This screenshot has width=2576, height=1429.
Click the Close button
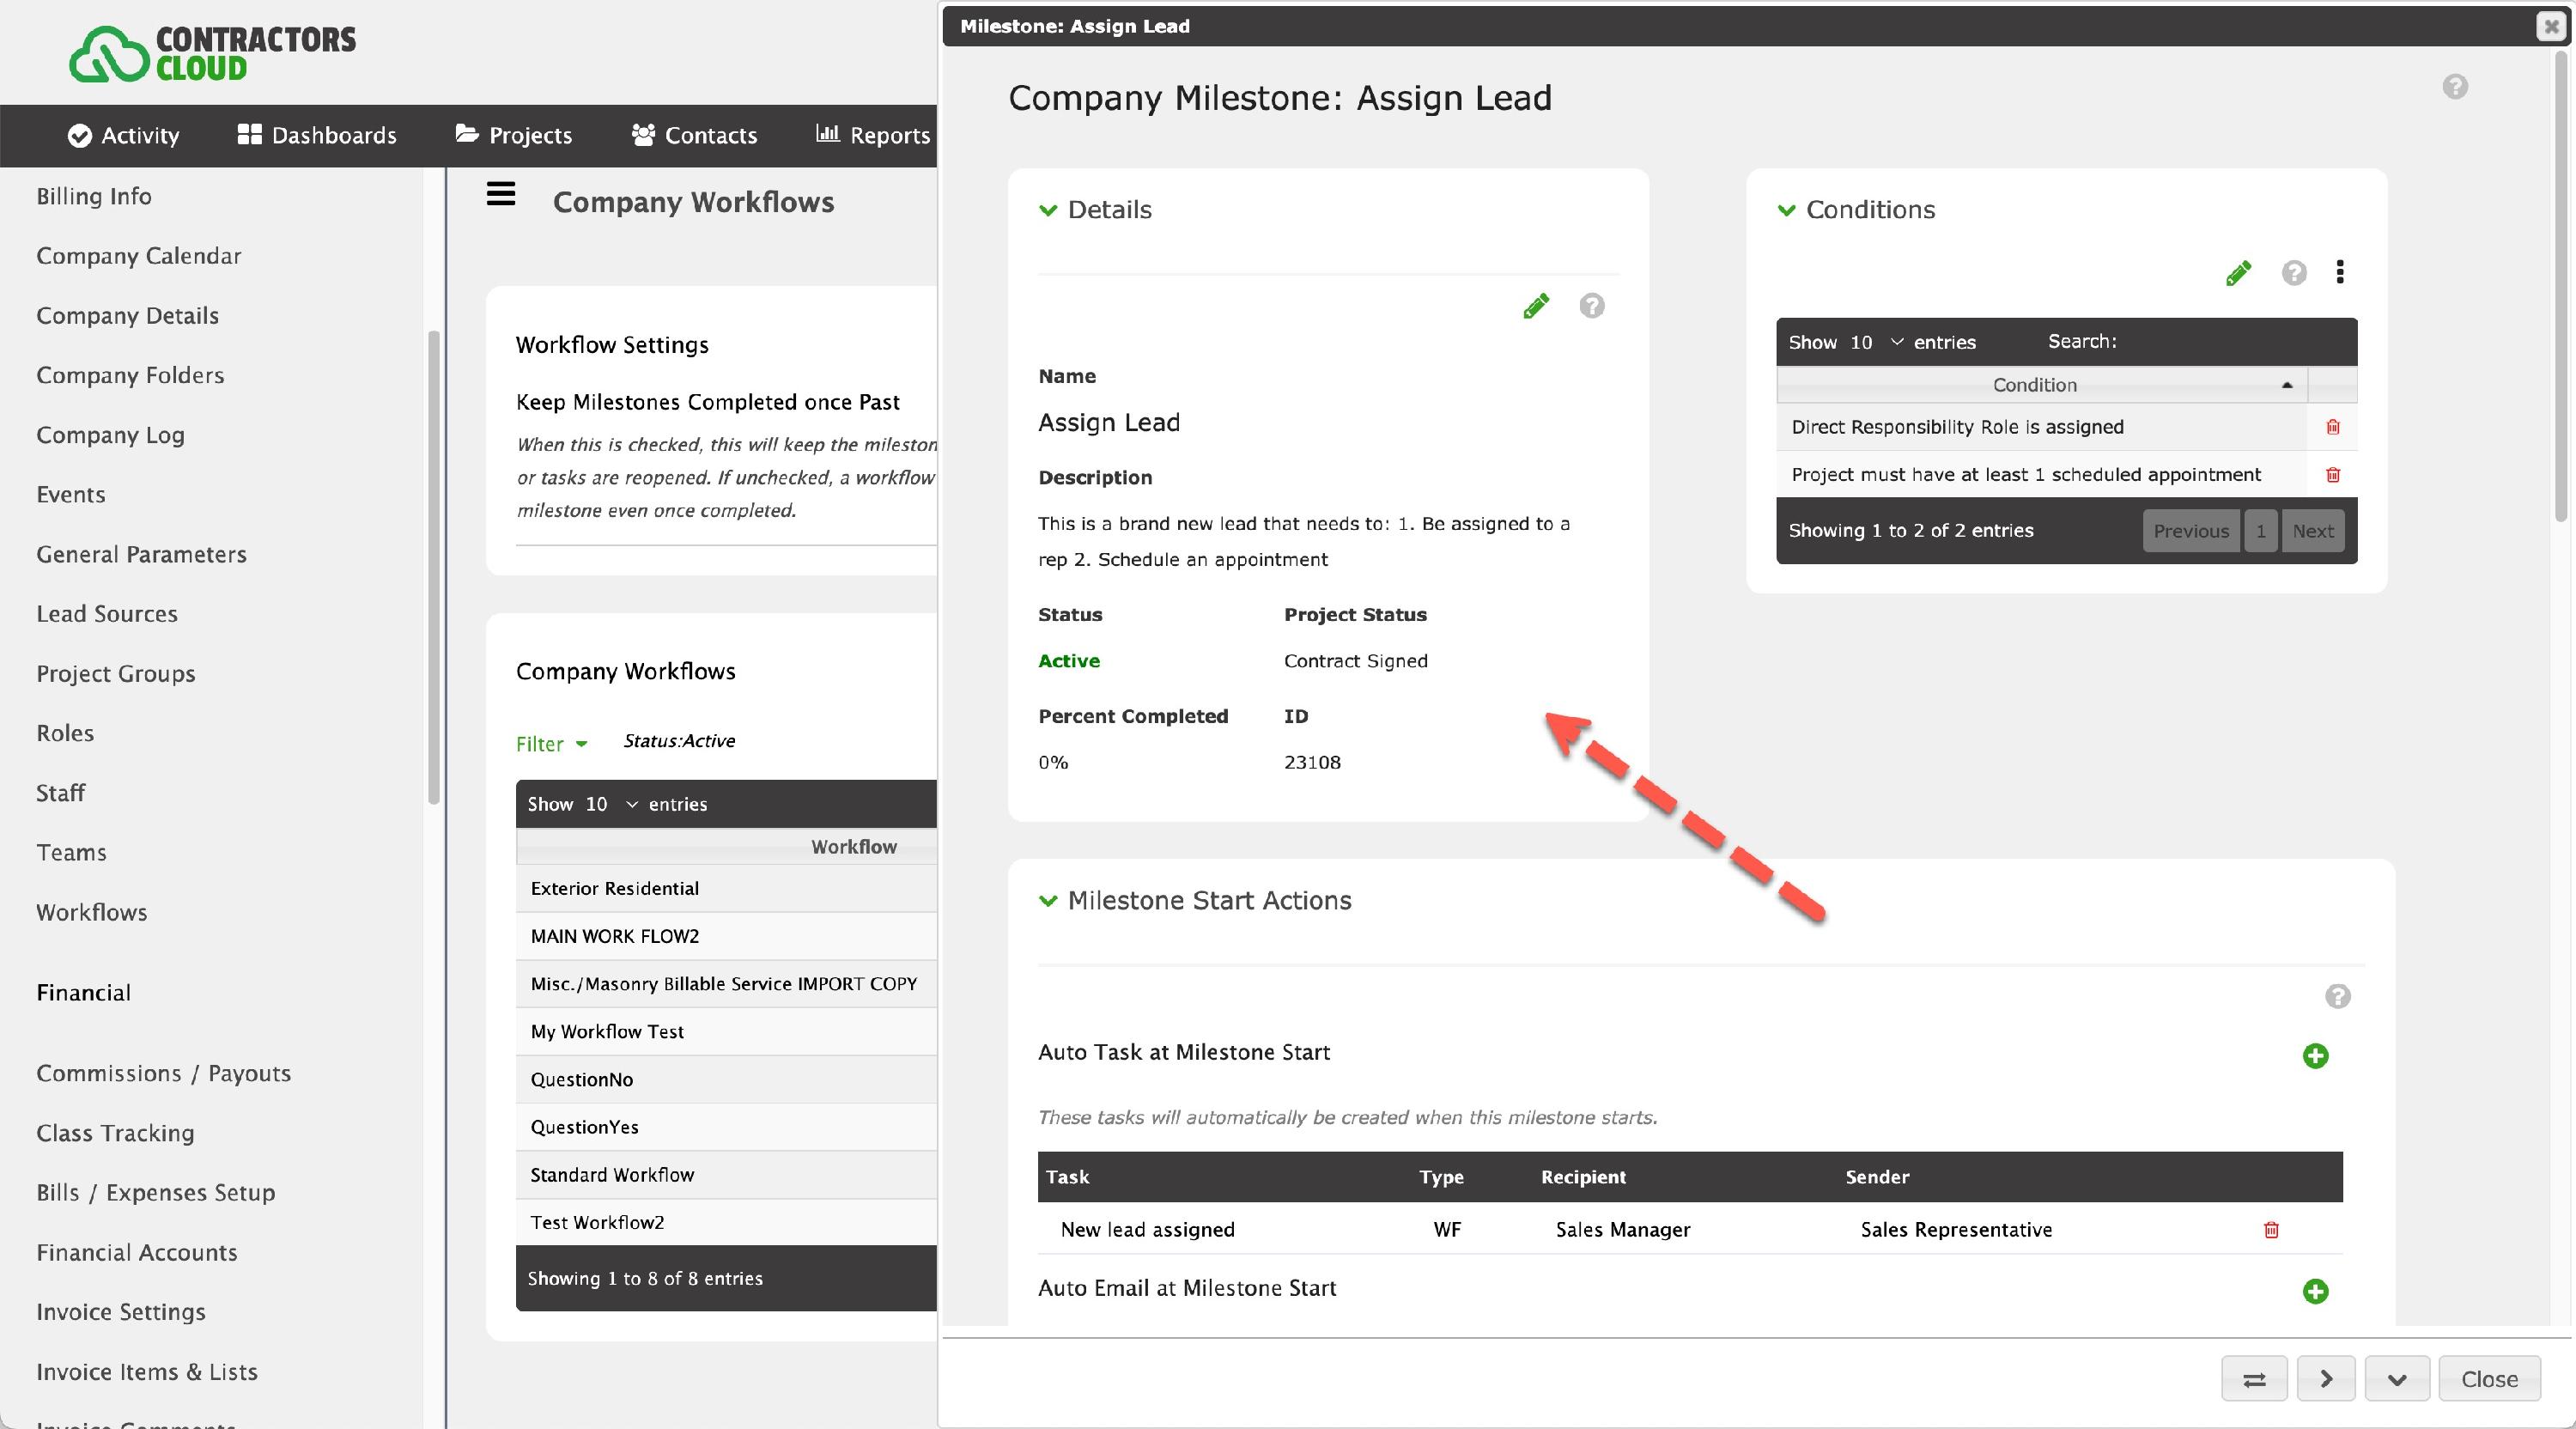(2489, 1380)
